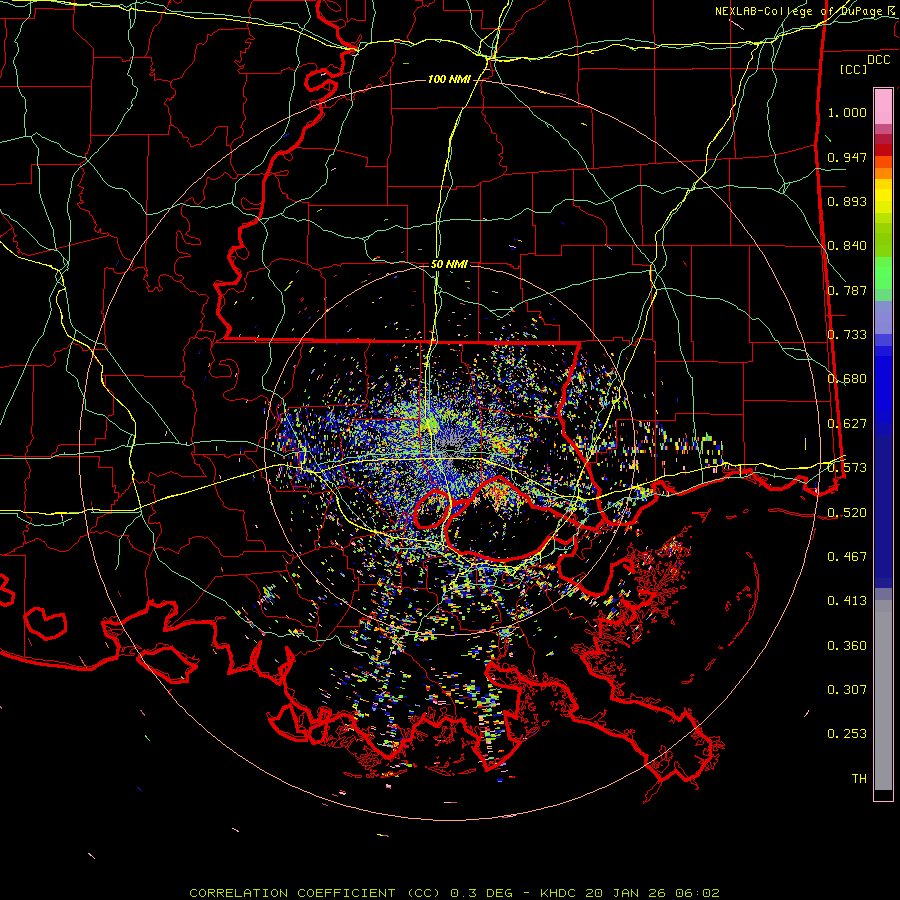Click the 0.307 color scale value
Image resolution: width=900 pixels, height=900 pixels.
click(847, 690)
